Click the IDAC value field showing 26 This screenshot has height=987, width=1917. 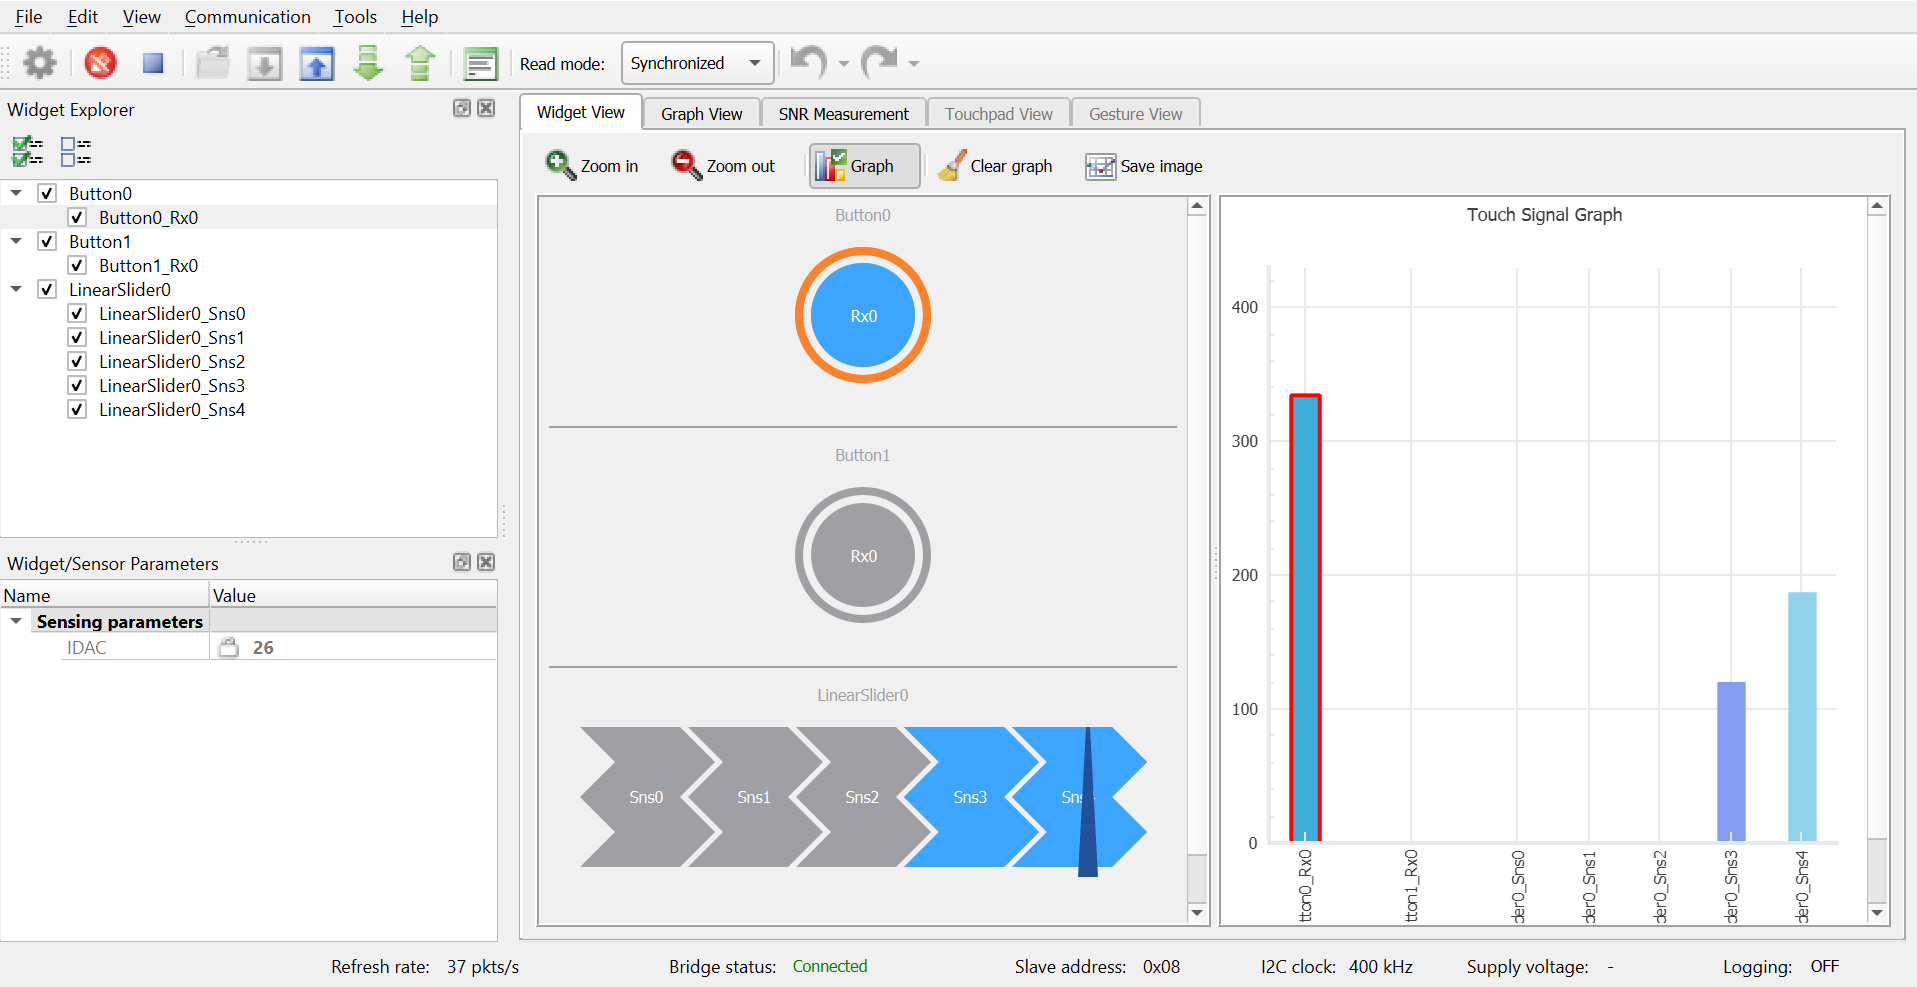(353, 647)
